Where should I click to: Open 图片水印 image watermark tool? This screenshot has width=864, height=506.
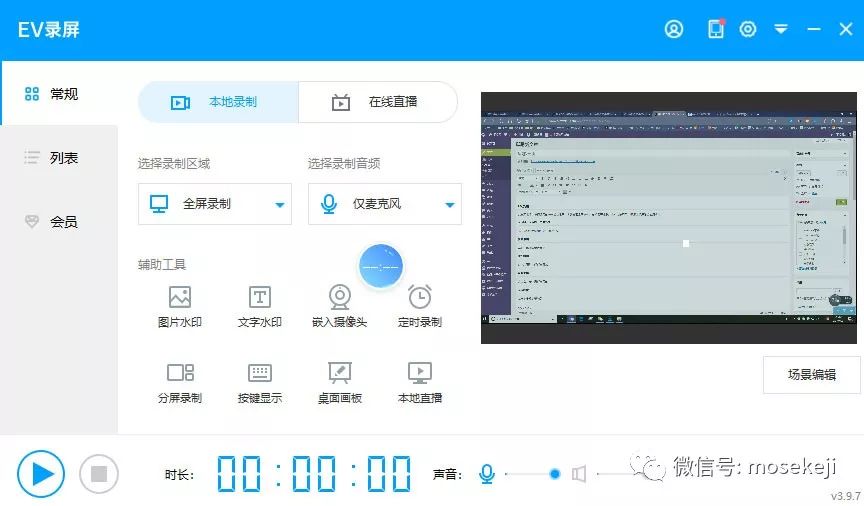tap(180, 306)
